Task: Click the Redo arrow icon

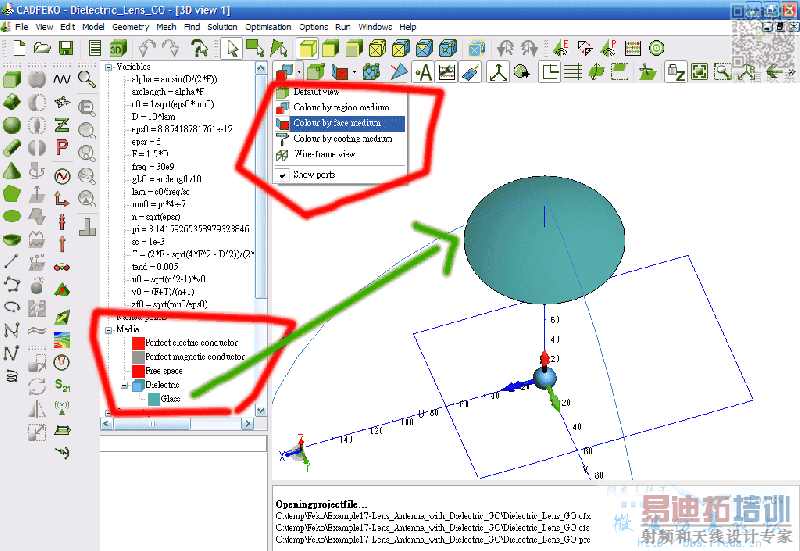Action: coord(170,48)
